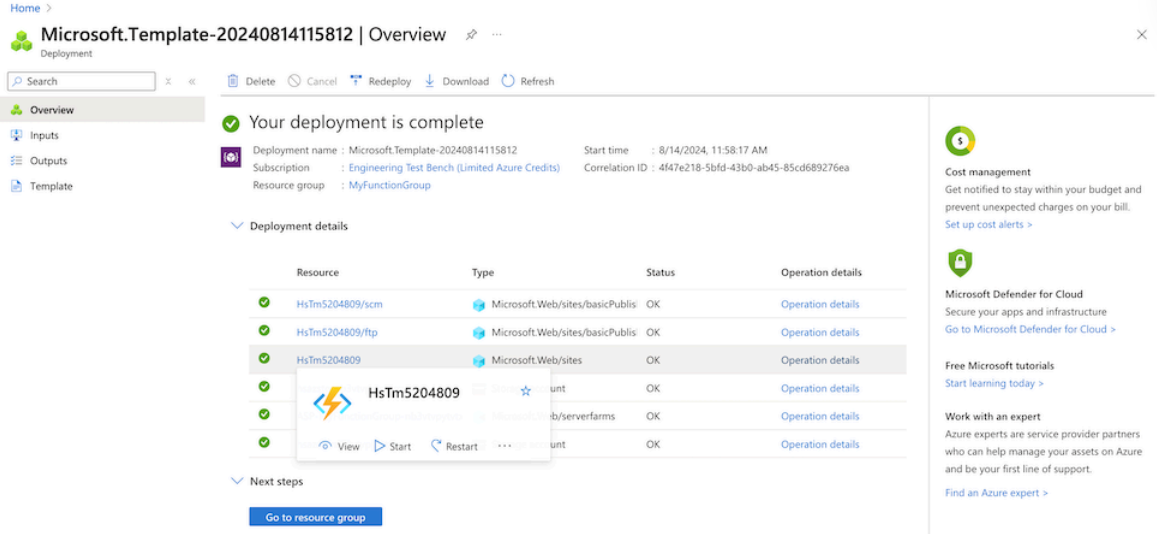This screenshot has width=1157, height=534.
Task: Click the Microsoft Defender shield icon
Action: click(x=960, y=263)
